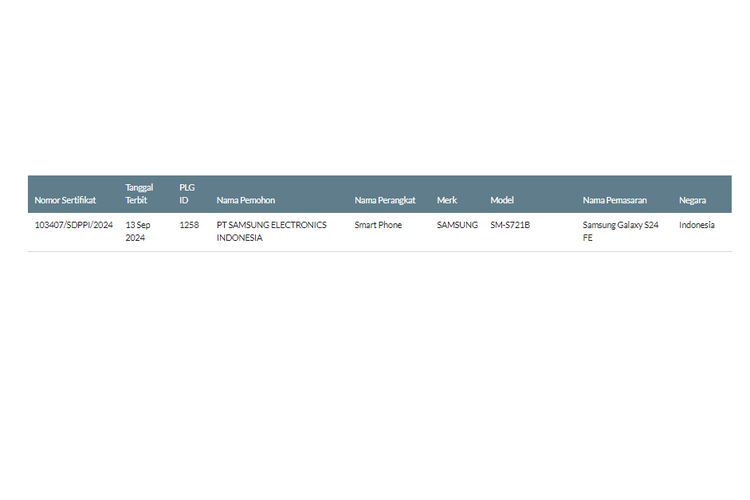750x500 pixels.
Task: Select the Tanggal Terbit column header
Action: [139, 193]
